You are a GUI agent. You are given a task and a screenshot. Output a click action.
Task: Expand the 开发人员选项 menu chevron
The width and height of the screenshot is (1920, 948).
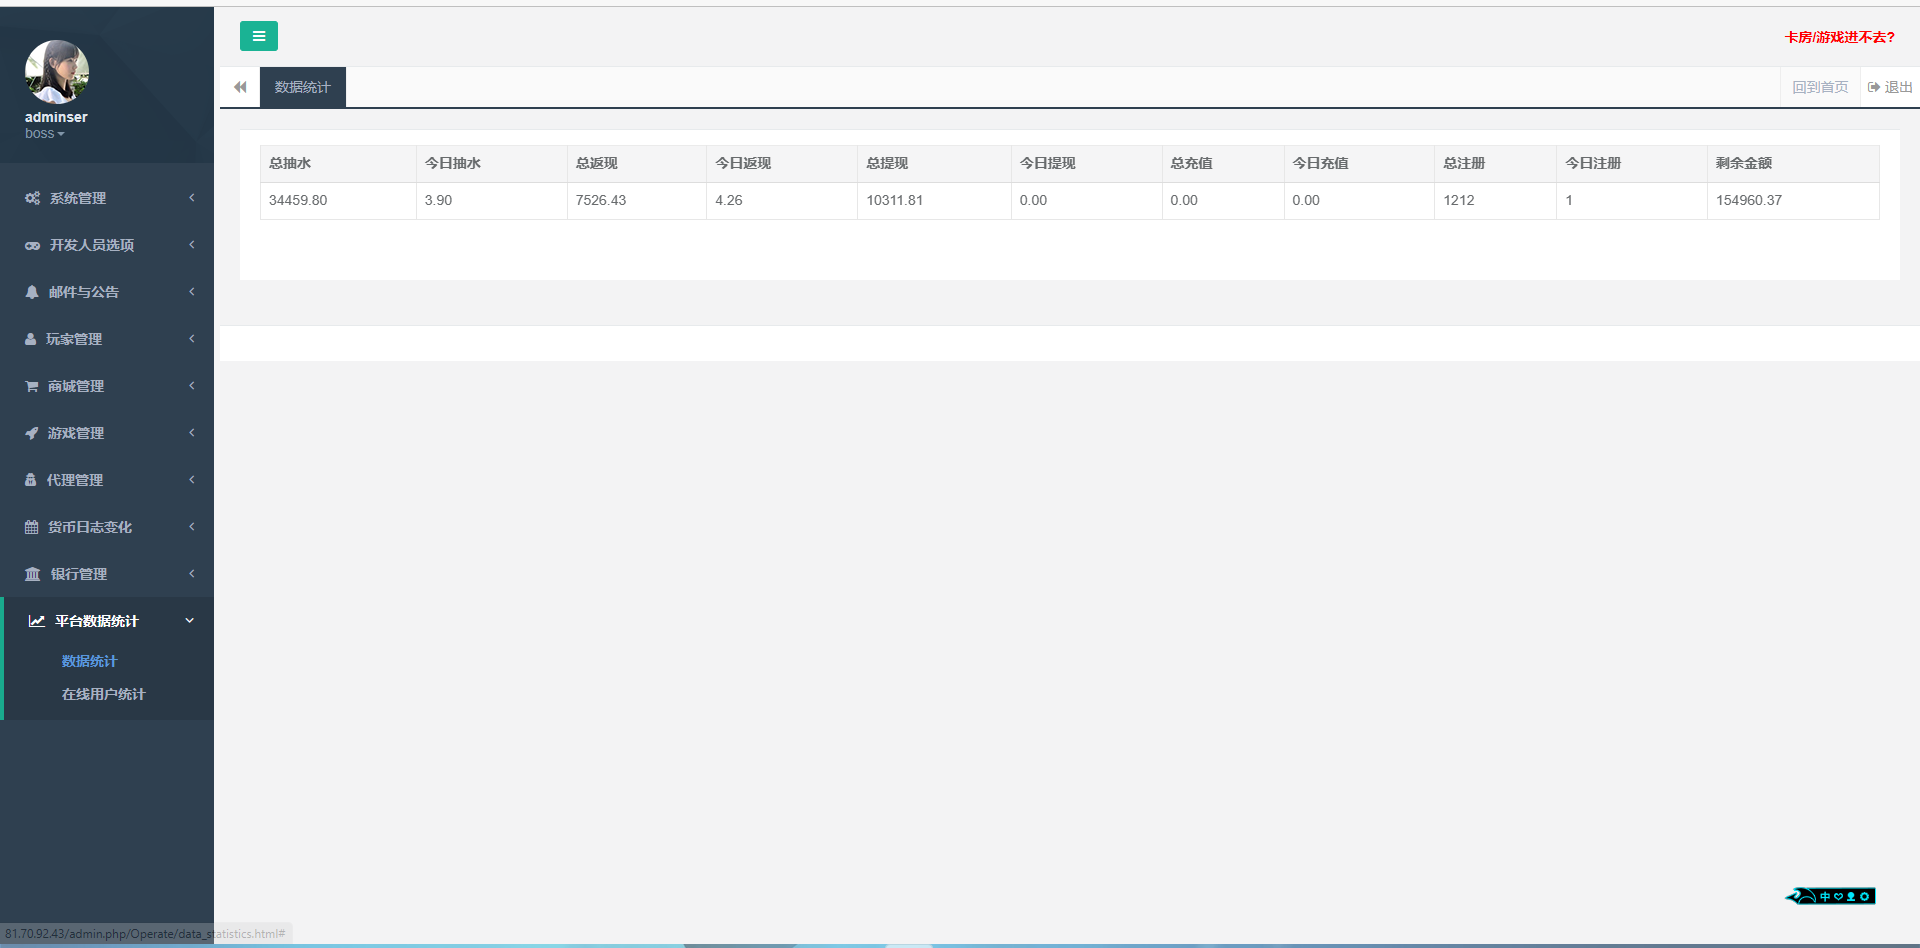click(191, 245)
